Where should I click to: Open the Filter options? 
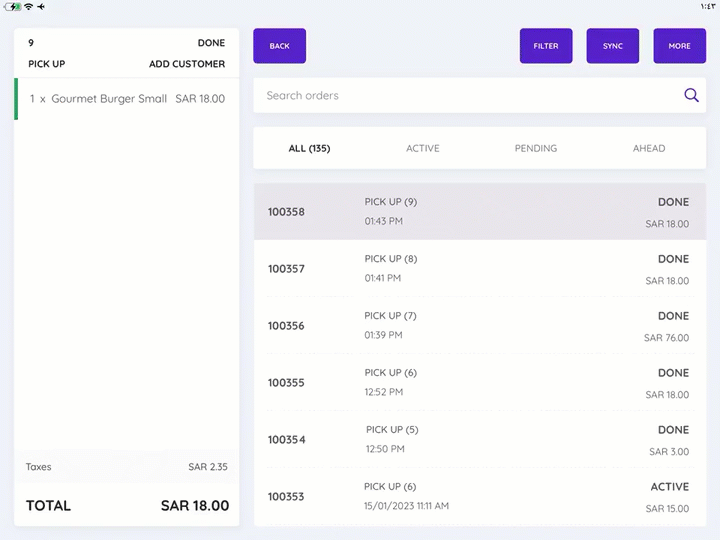point(546,46)
